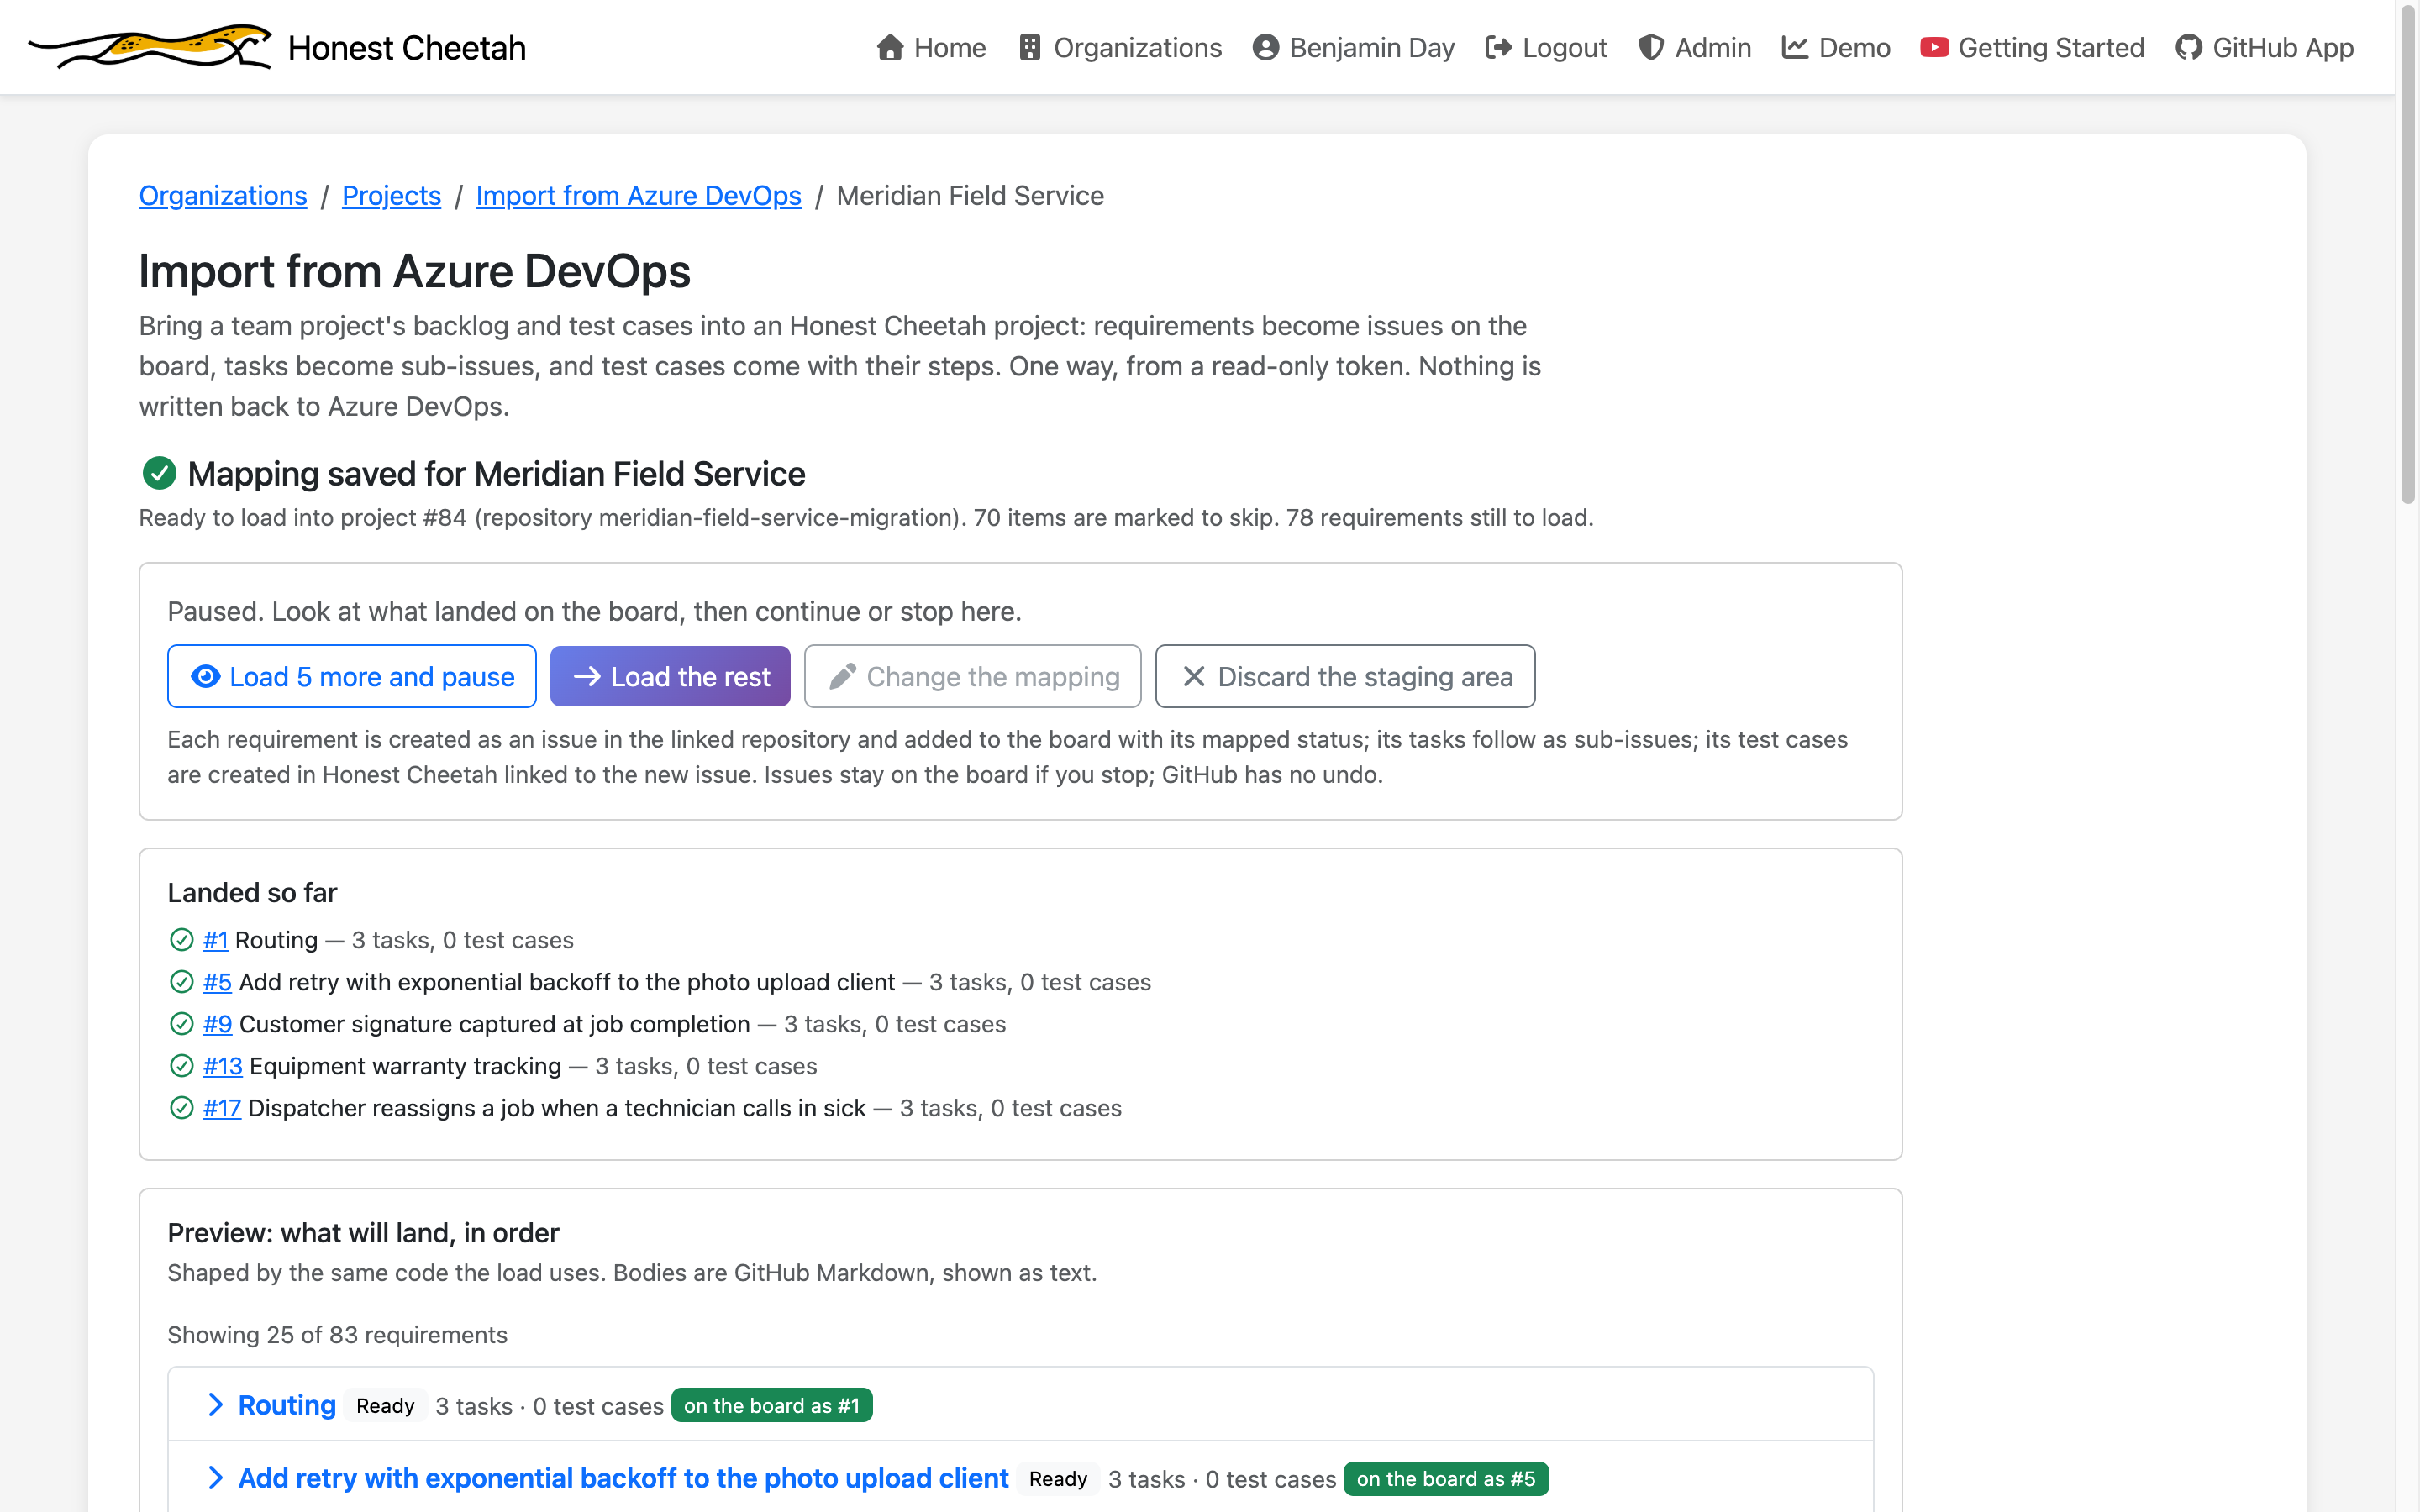Click the 'Import from Azure DevOps' page heading
The height and width of the screenshot is (1512, 2420).
pos(414,271)
